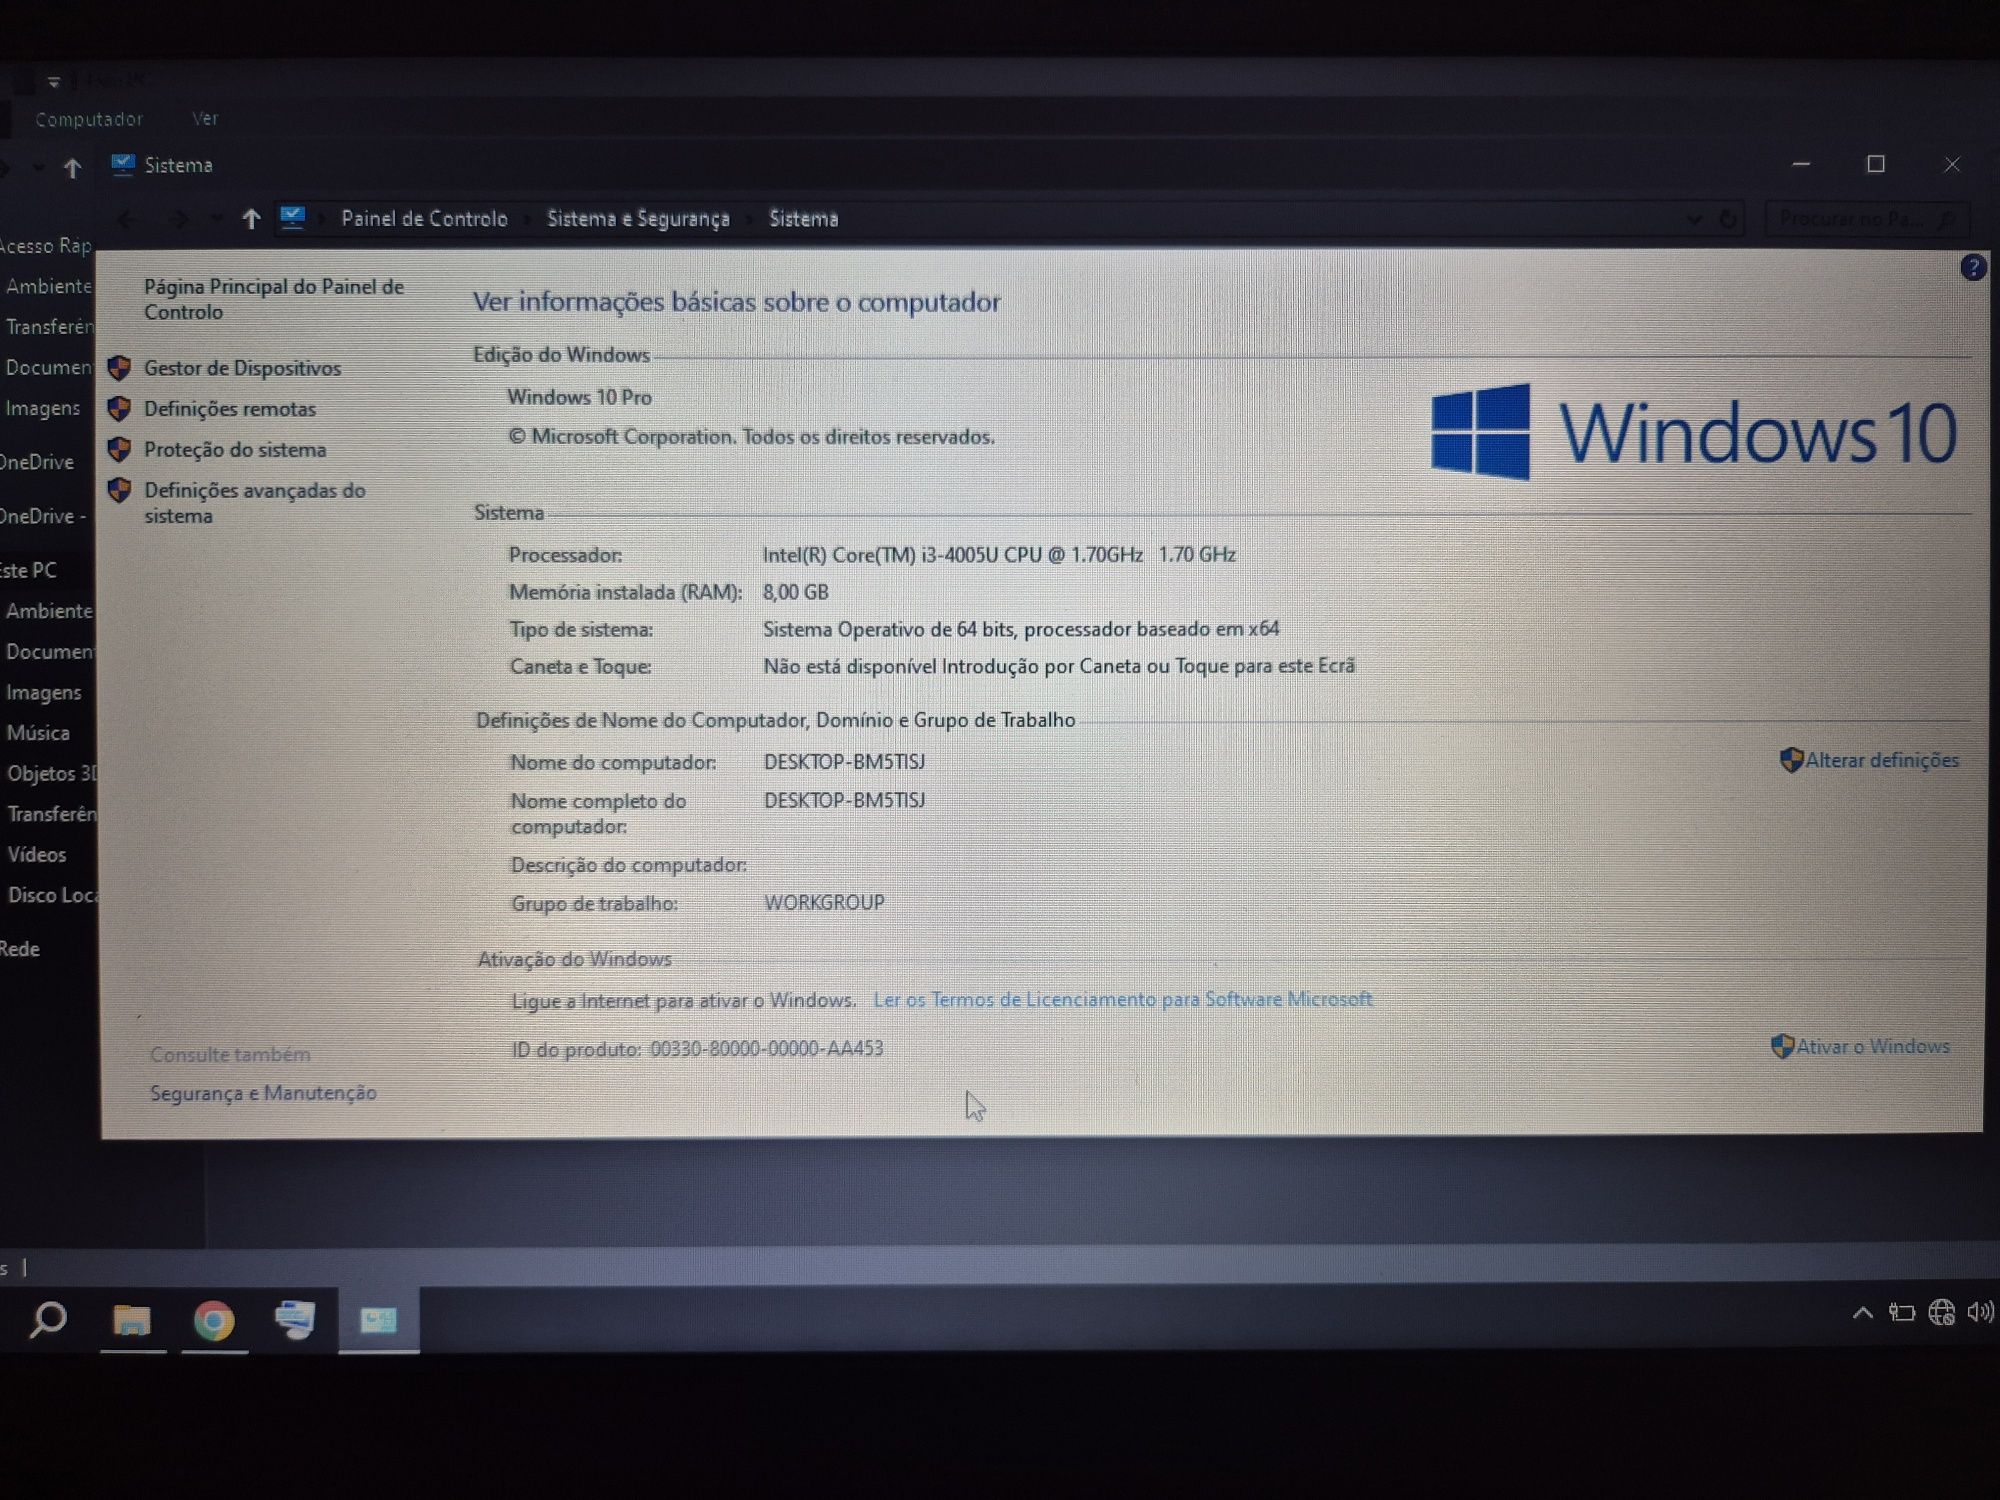Click battery icon in system tray
Image resolution: width=2000 pixels, height=1500 pixels.
tap(1901, 1313)
